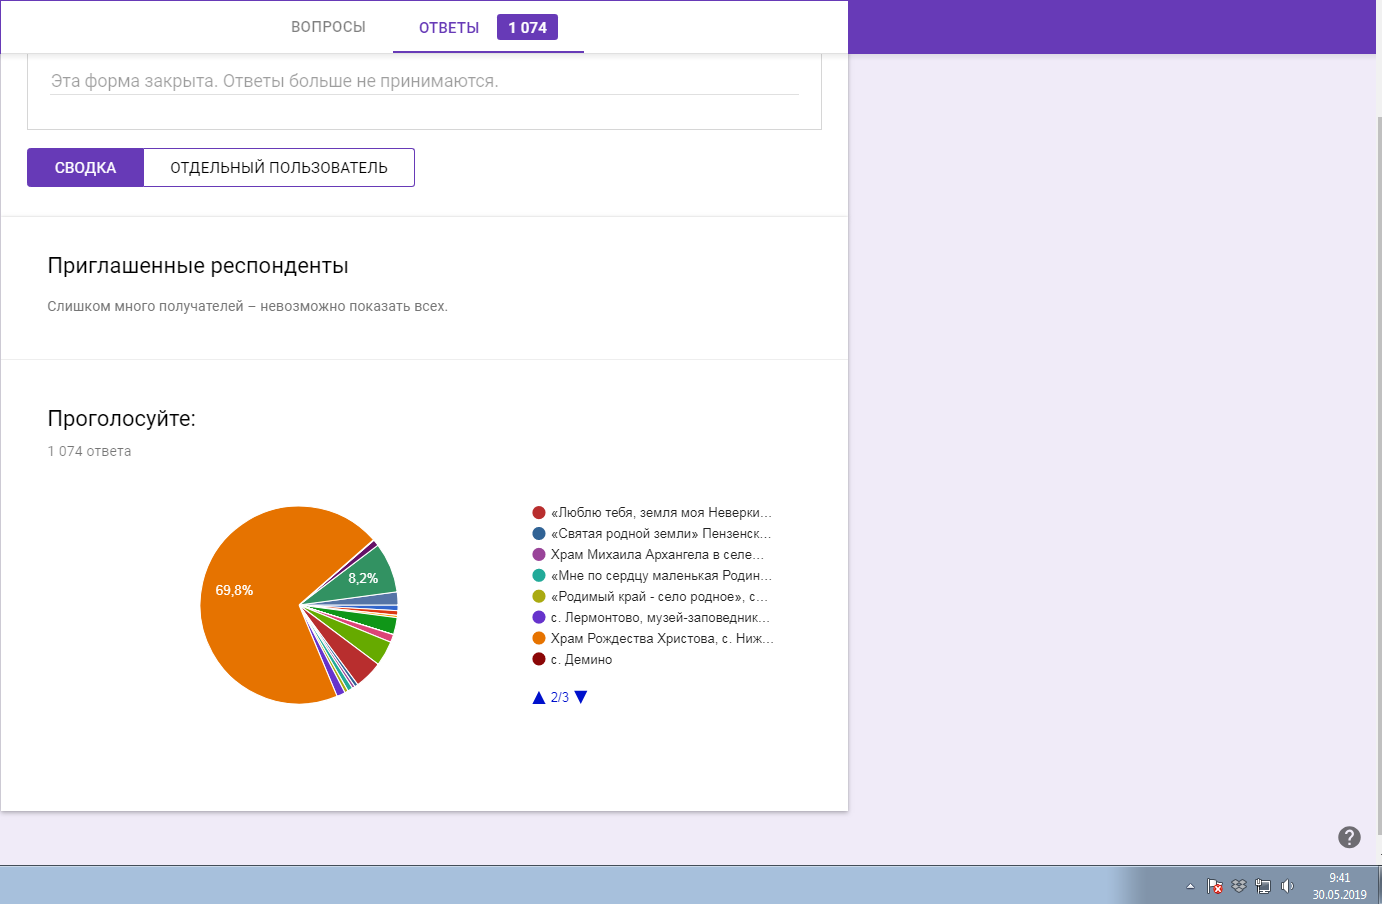Click the orange Храм Рождества Христова legend dot
Image resolution: width=1382 pixels, height=904 pixels.
539,638
